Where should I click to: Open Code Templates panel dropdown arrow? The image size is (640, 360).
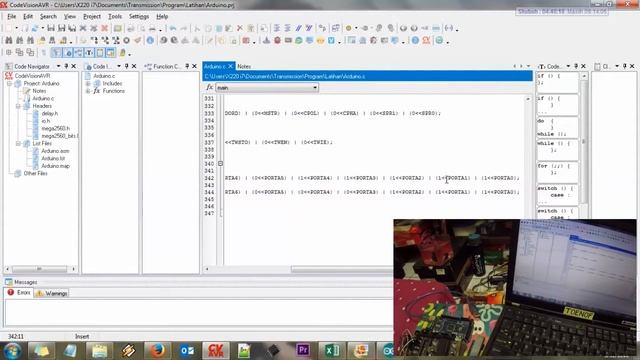tap(568, 66)
